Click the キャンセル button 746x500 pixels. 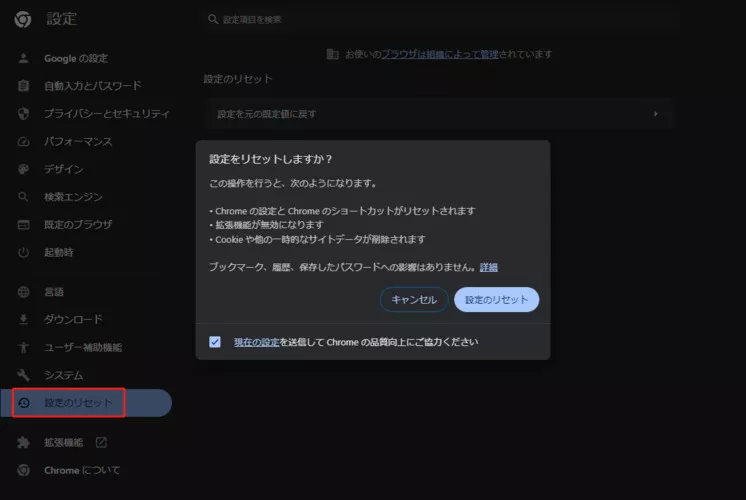[x=414, y=300]
